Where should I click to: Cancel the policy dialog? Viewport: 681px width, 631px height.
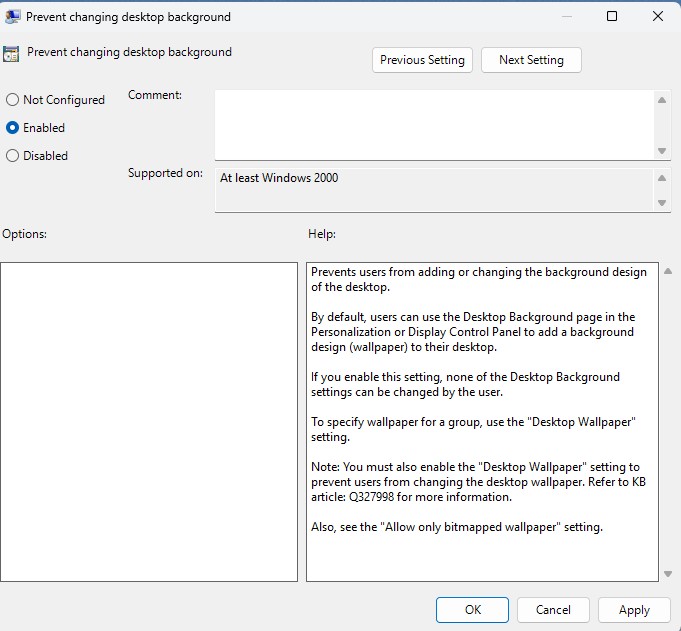(x=553, y=610)
